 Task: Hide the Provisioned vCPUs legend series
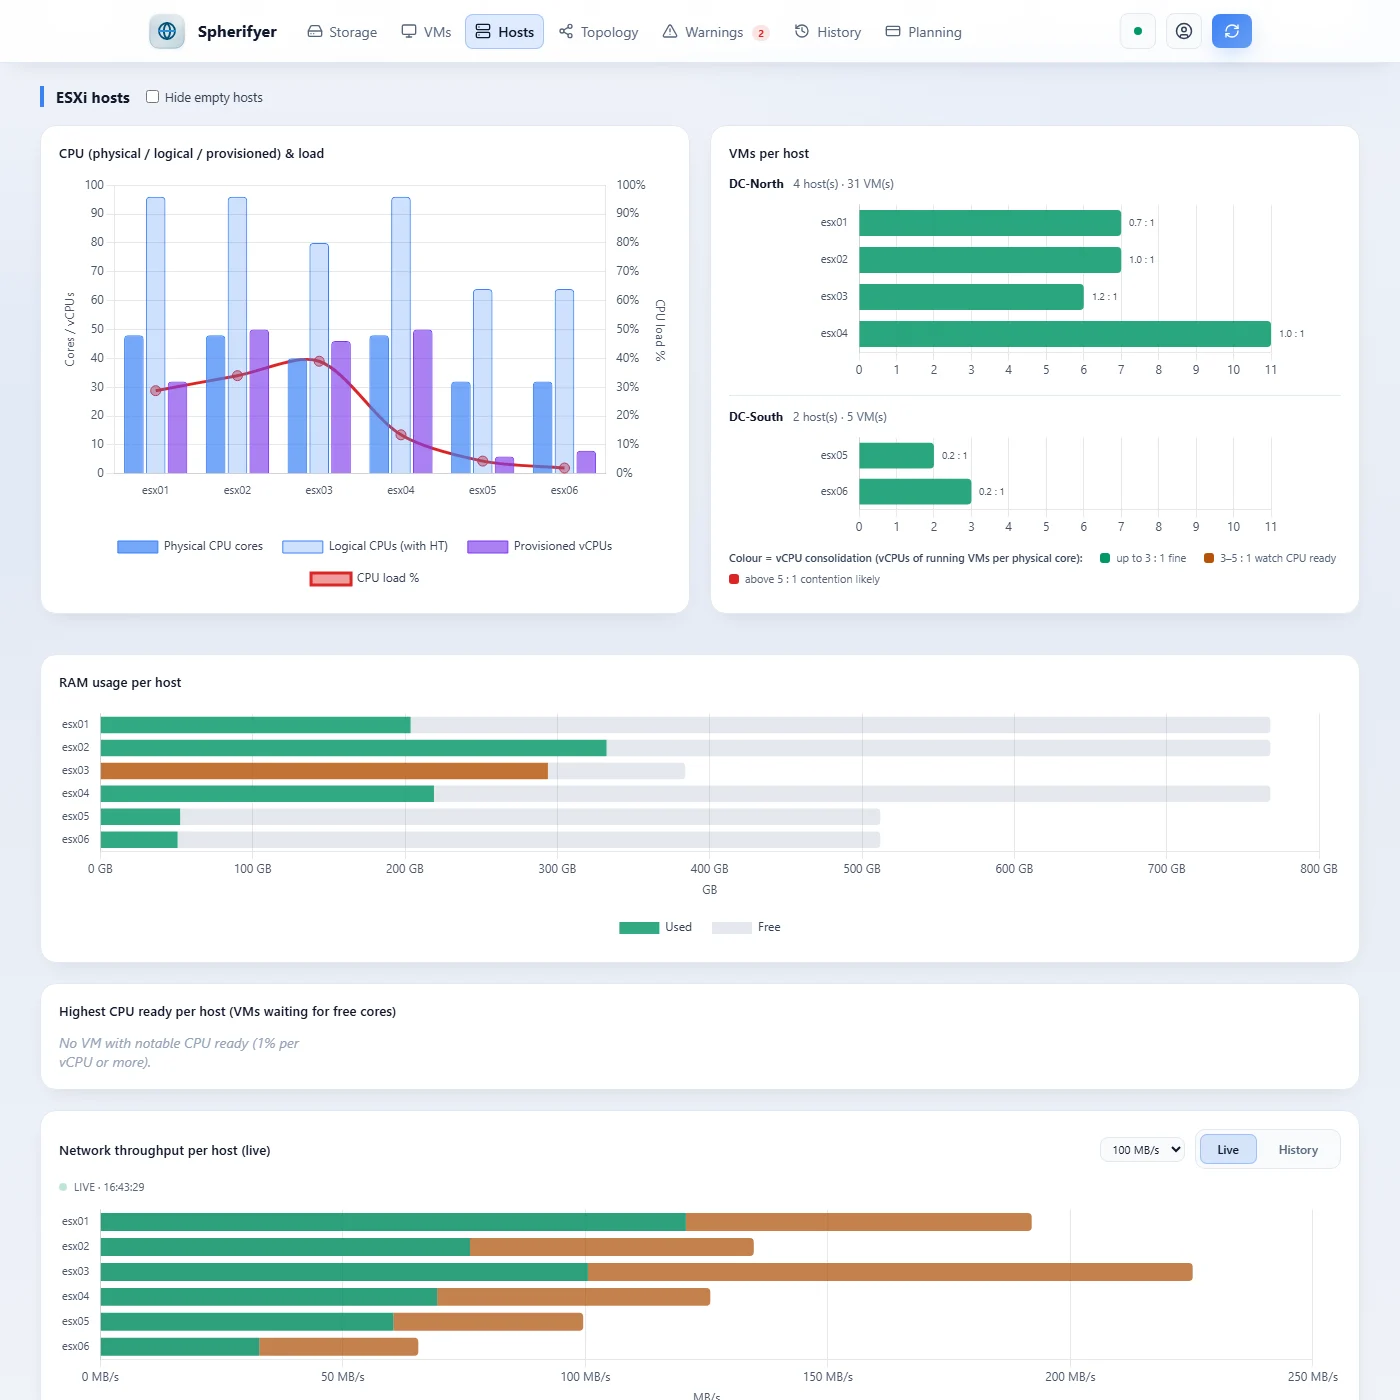pyautogui.click(x=540, y=546)
